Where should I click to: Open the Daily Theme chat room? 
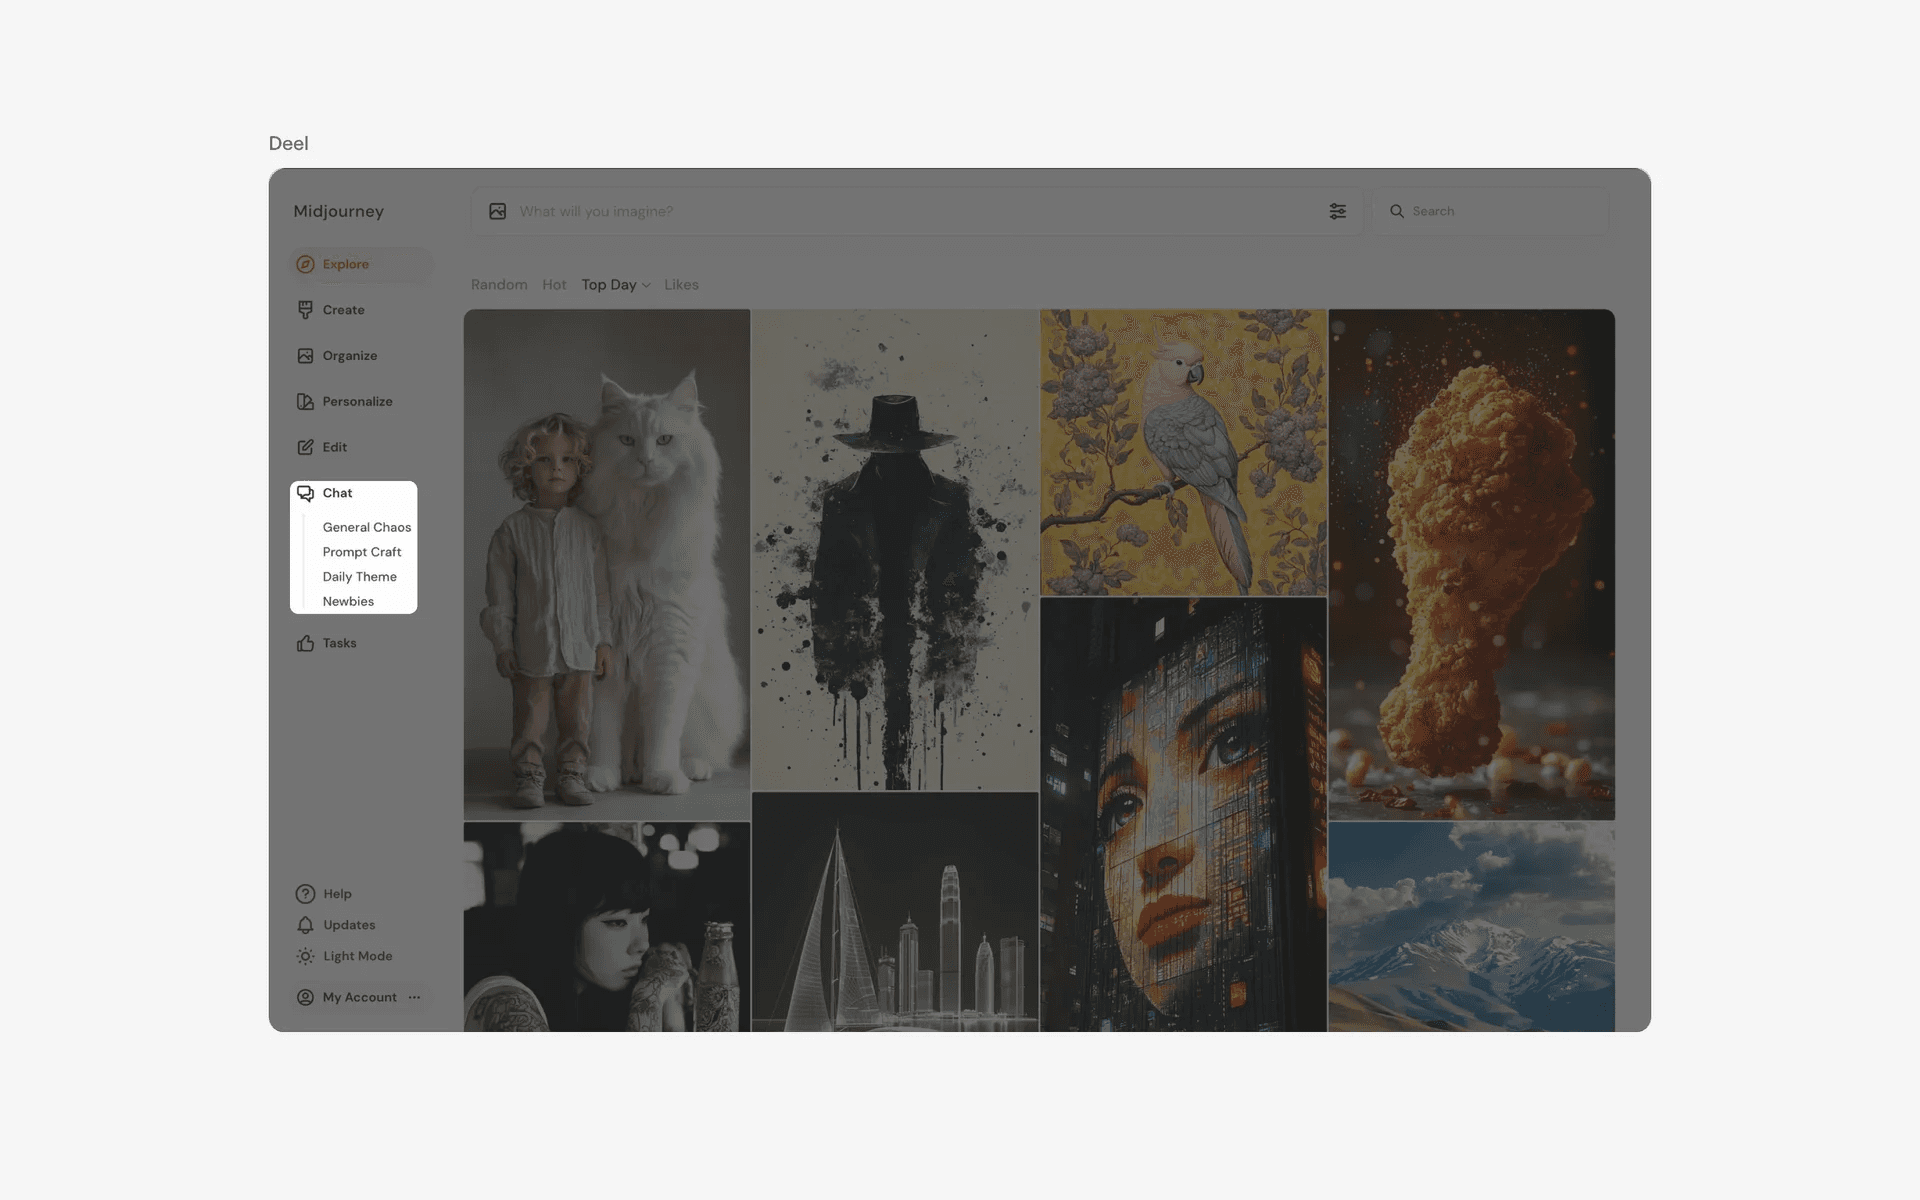point(359,577)
